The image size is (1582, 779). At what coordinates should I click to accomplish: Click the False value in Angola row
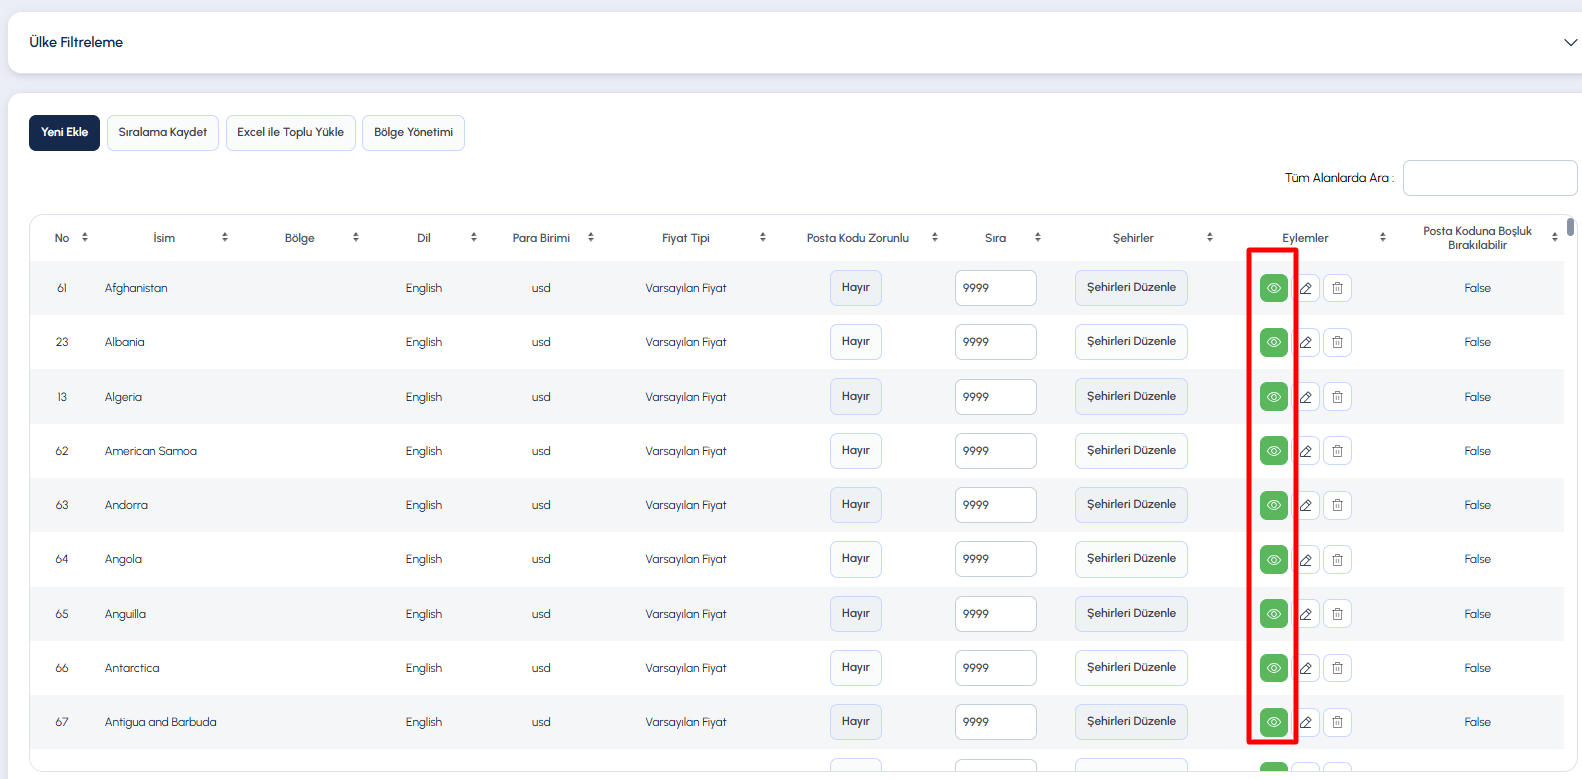[1477, 559]
